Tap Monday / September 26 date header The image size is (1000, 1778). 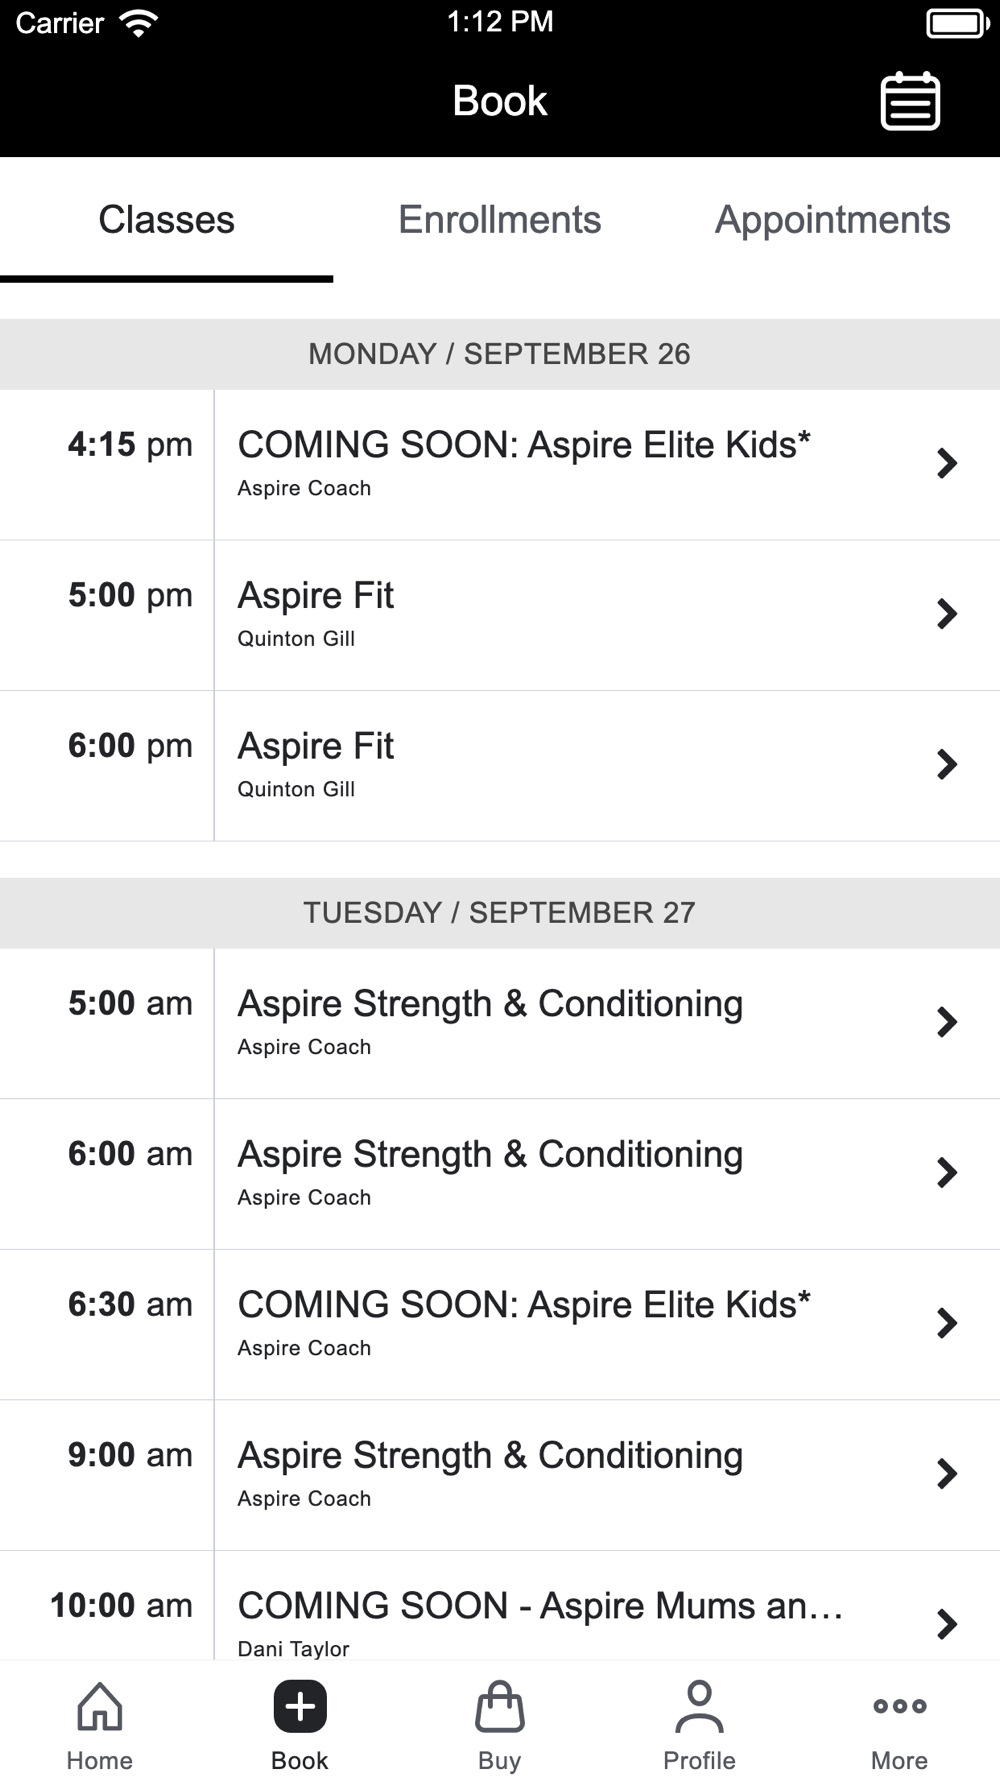tap(500, 354)
